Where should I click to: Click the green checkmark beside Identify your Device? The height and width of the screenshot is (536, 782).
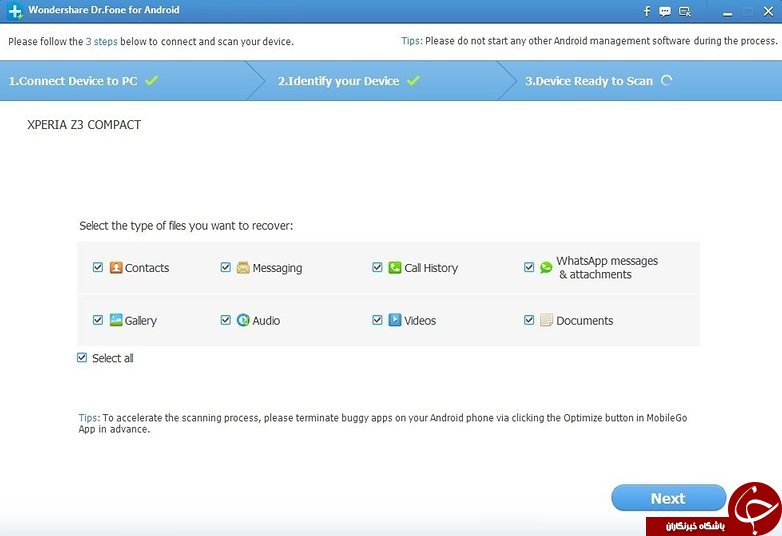click(413, 80)
